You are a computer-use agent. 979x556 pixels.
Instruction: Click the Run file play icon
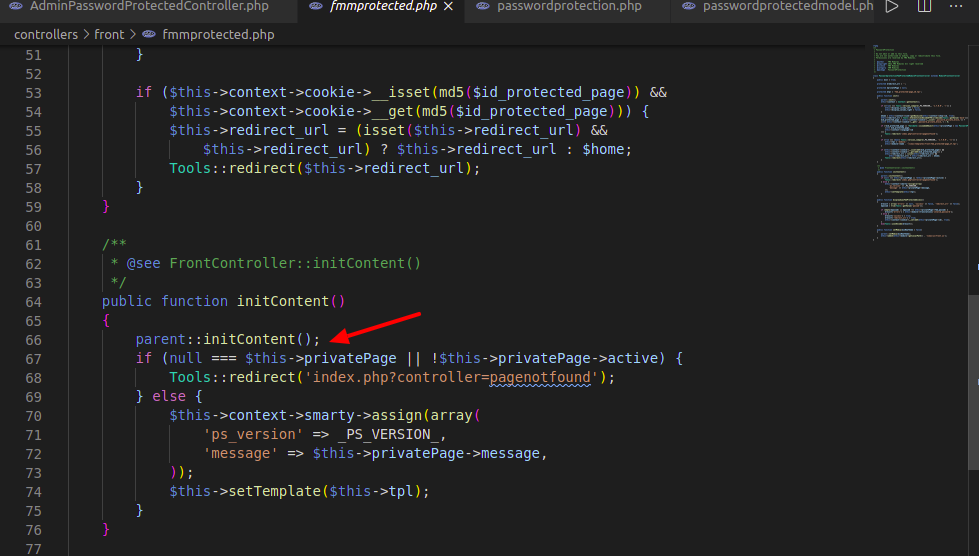coord(892,7)
